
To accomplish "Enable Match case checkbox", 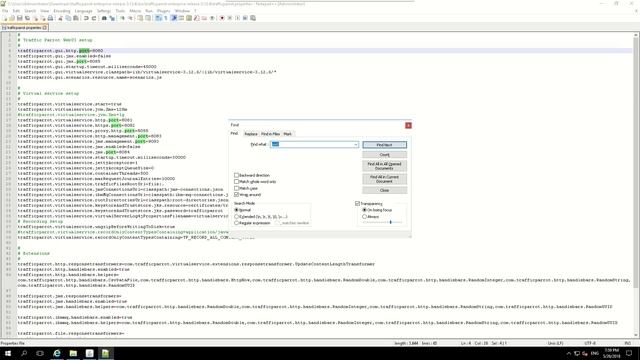I will point(236,188).
